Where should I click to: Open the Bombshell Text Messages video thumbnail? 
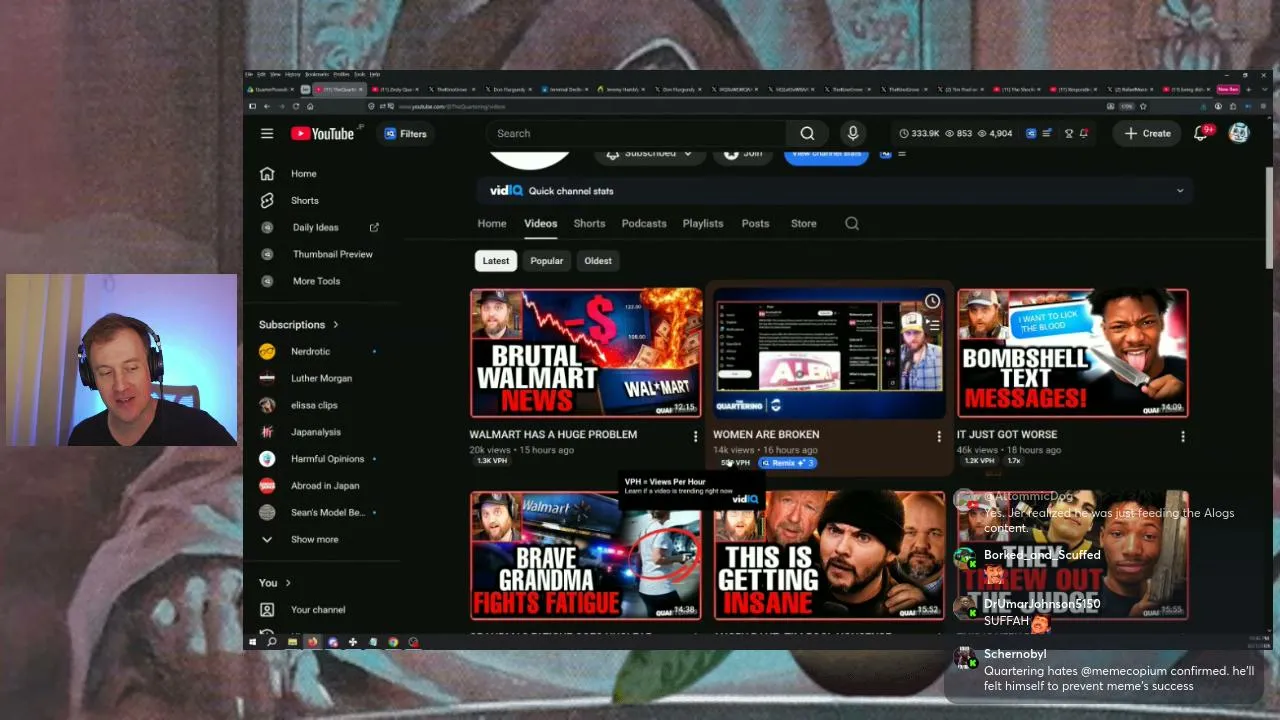coord(1073,353)
